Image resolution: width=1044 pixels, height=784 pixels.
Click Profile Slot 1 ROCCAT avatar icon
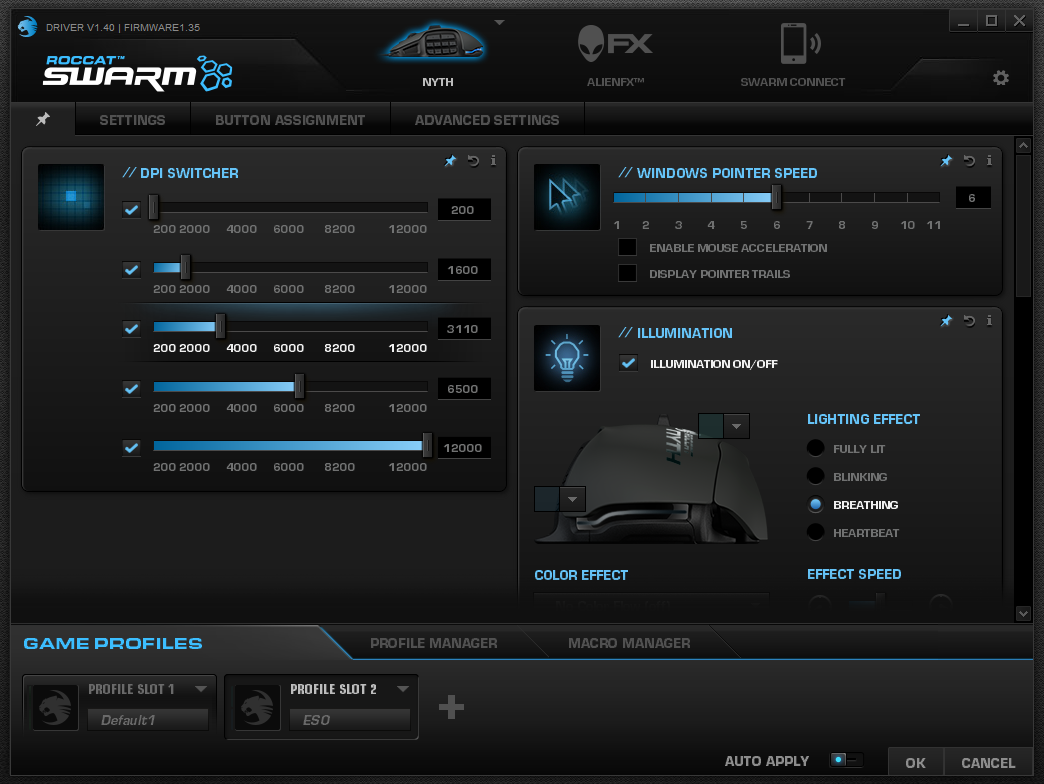(55, 707)
